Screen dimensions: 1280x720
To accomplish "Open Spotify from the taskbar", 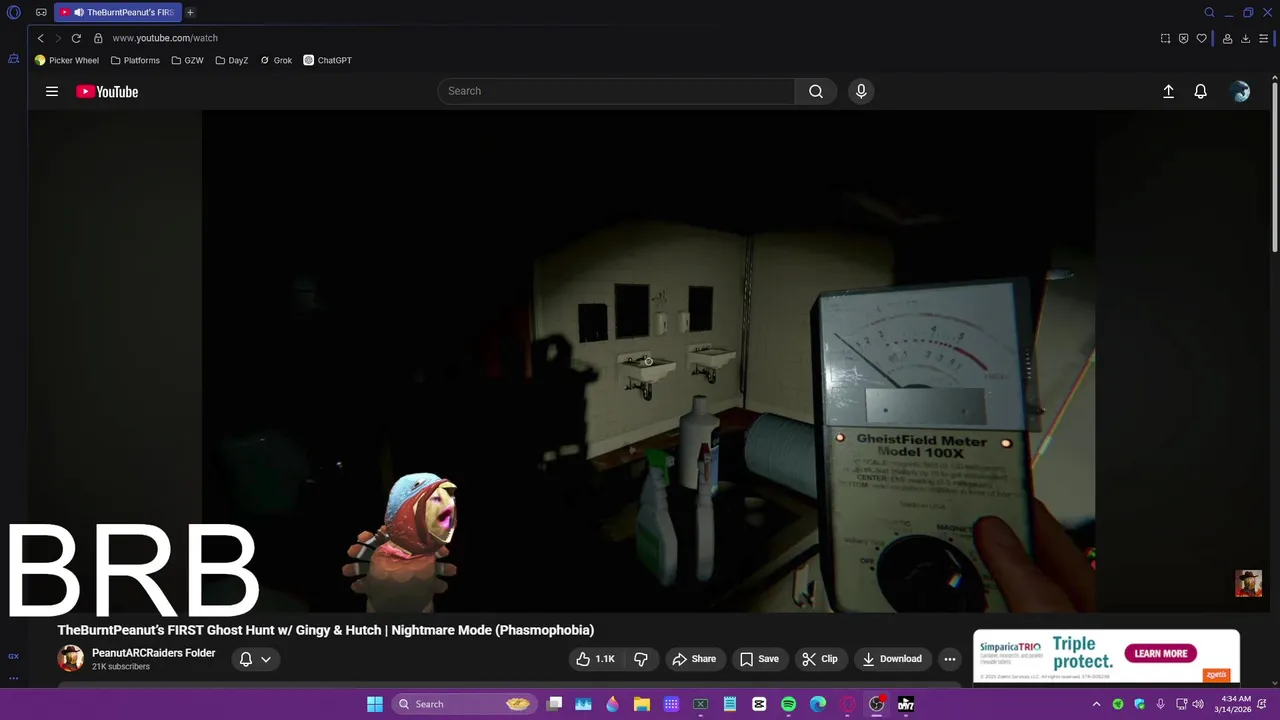I will click(x=788, y=704).
